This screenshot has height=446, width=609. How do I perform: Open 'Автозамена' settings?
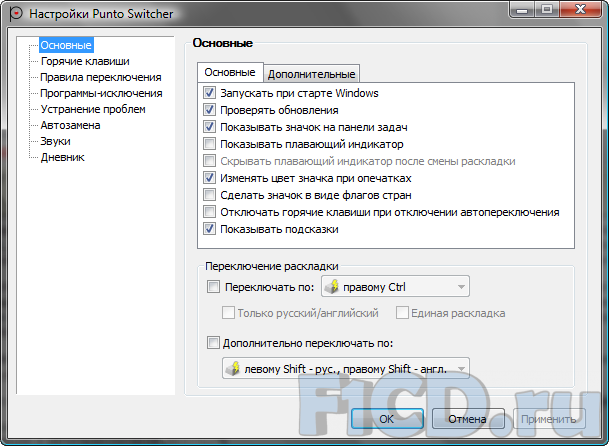pyautogui.click(x=70, y=125)
